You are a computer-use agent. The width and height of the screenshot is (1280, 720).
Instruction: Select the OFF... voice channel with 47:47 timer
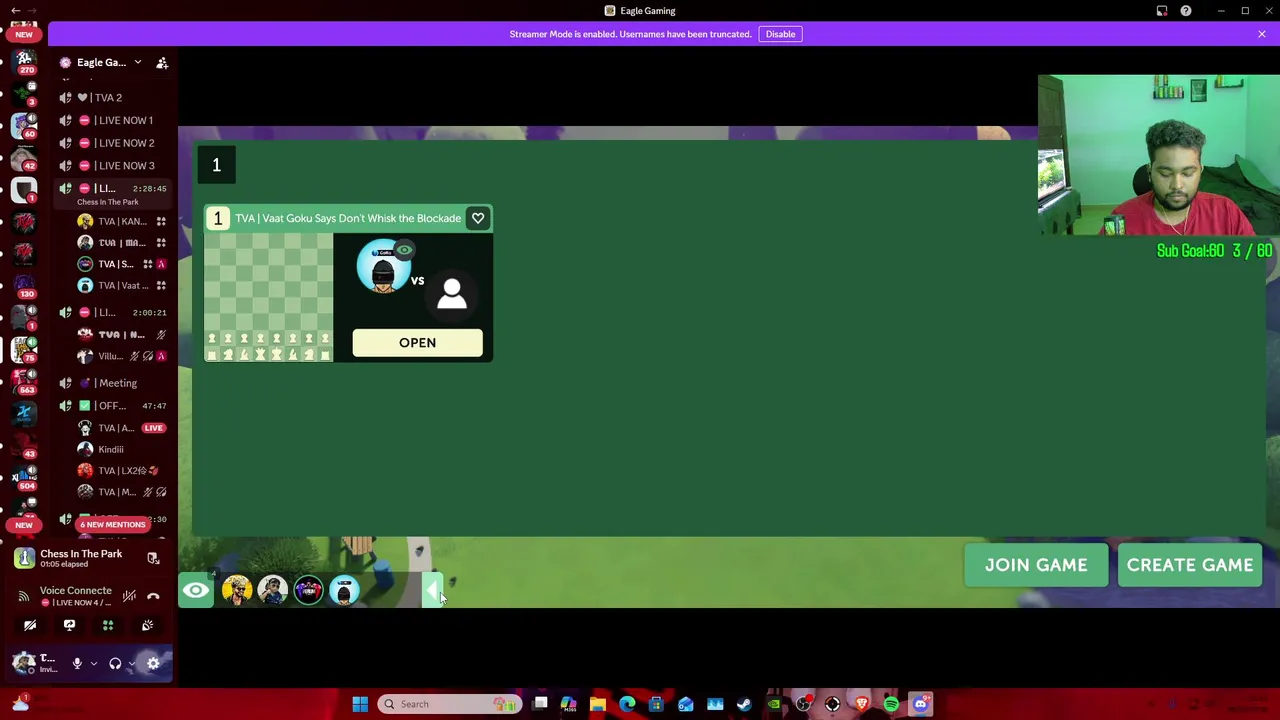pos(110,406)
